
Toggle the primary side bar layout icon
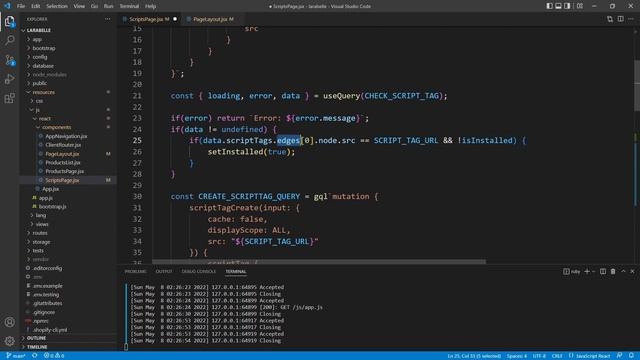549,6
